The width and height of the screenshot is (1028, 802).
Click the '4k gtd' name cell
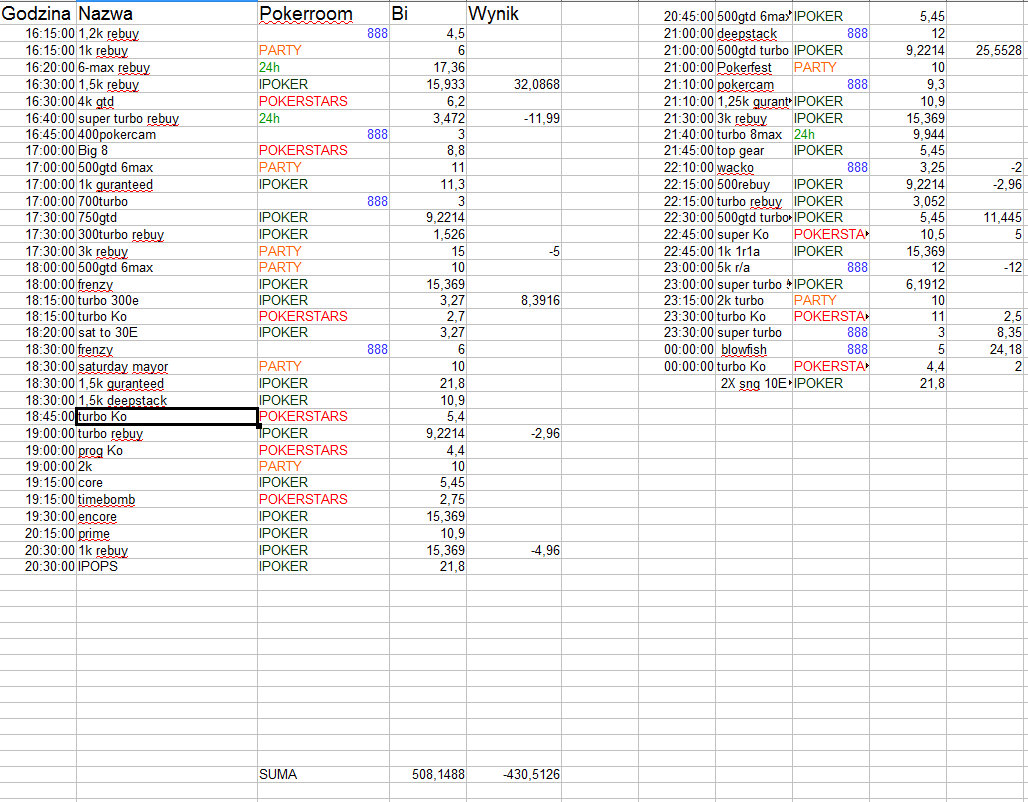(x=167, y=102)
